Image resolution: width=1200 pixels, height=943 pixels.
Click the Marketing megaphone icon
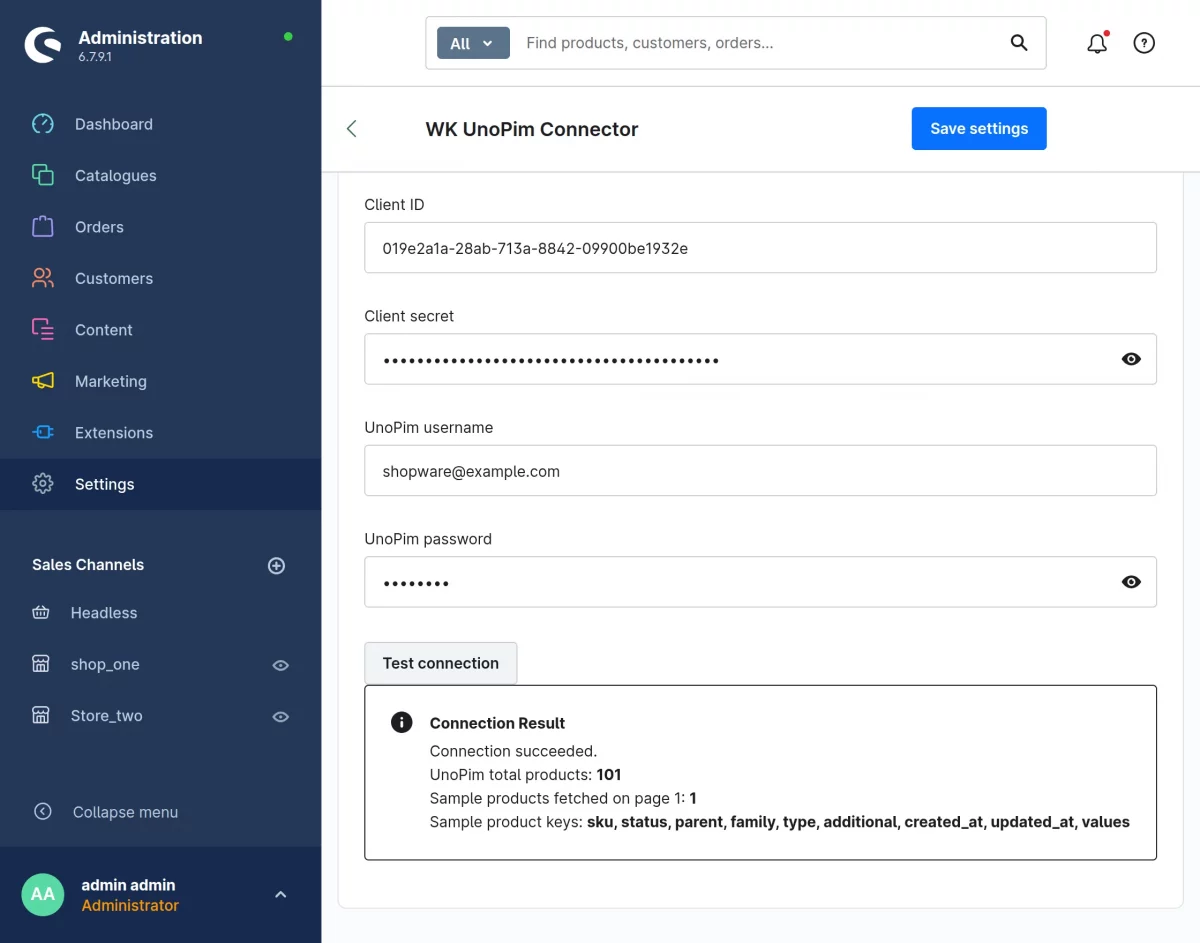pyautogui.click(x=42, y=381)
